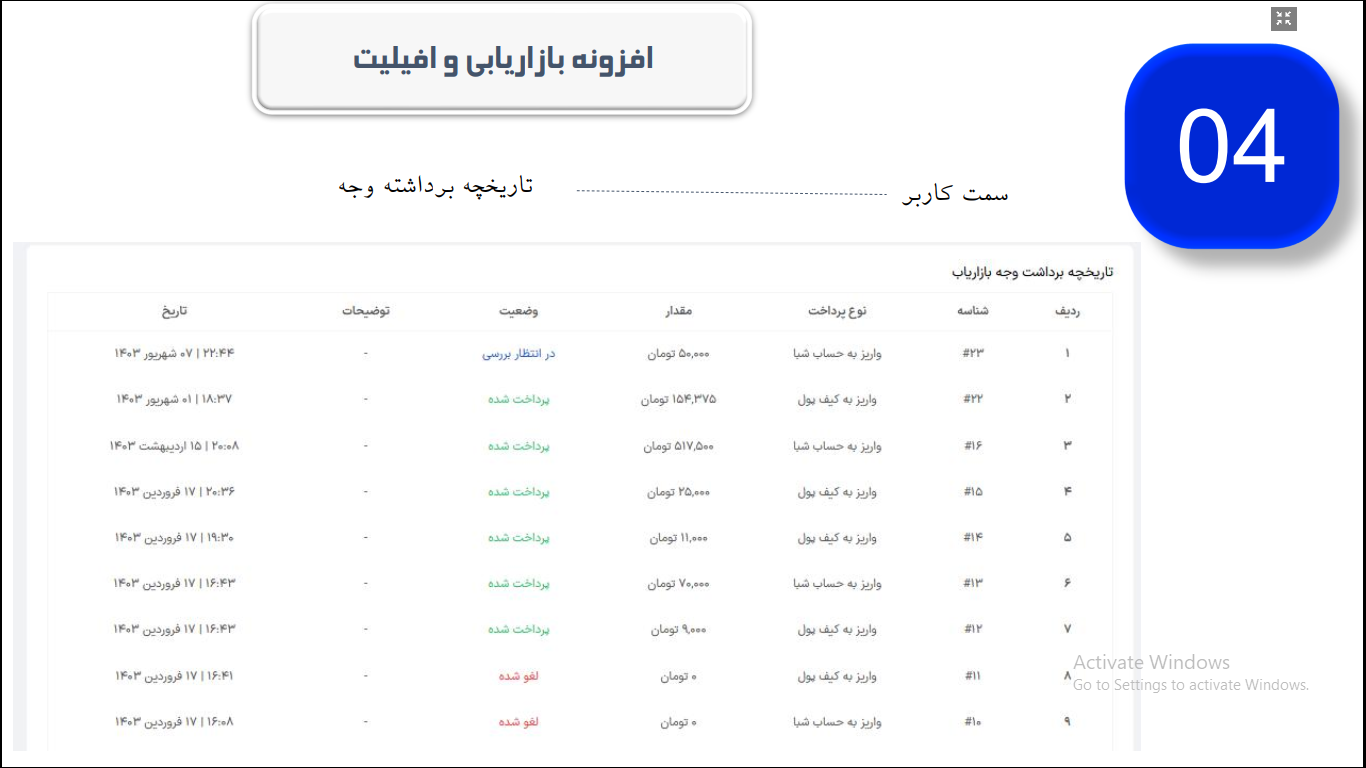The height and width of the screenshot is (768, 1366).
Task: Click the وضعیت column header
Action: coord(519,311)
